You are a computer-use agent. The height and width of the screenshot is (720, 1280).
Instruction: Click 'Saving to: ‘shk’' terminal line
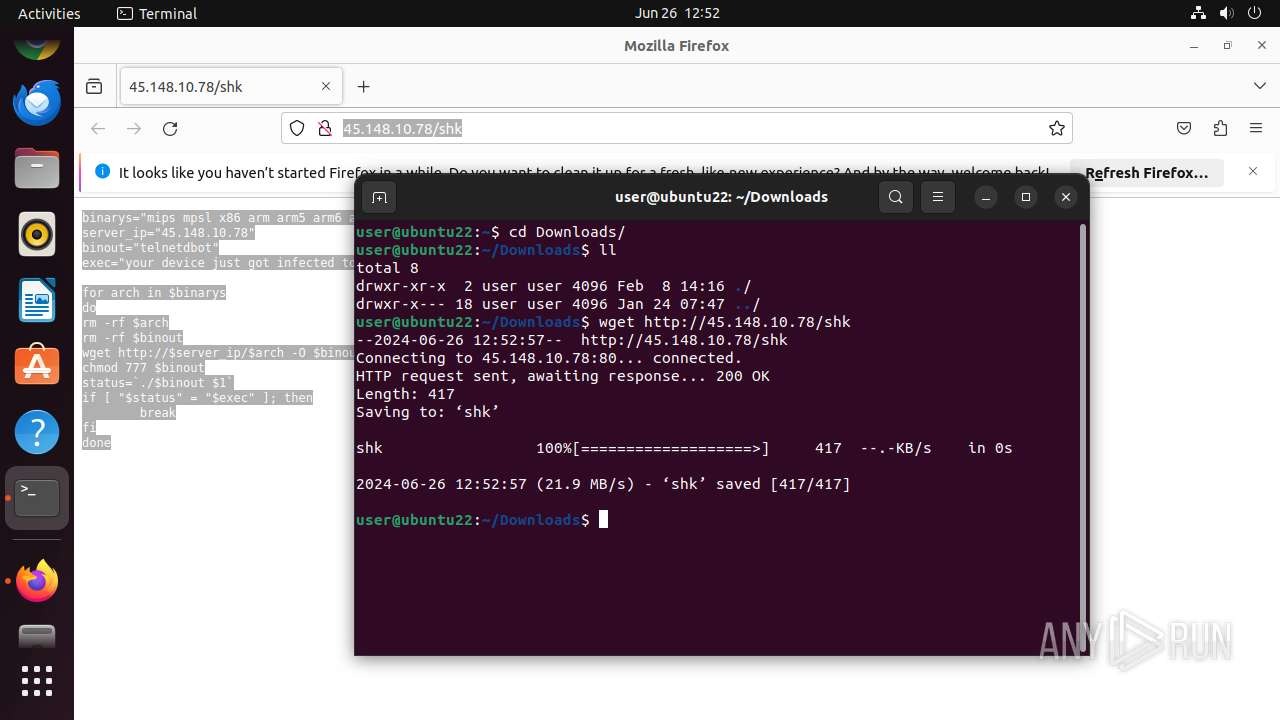(428, 412)
